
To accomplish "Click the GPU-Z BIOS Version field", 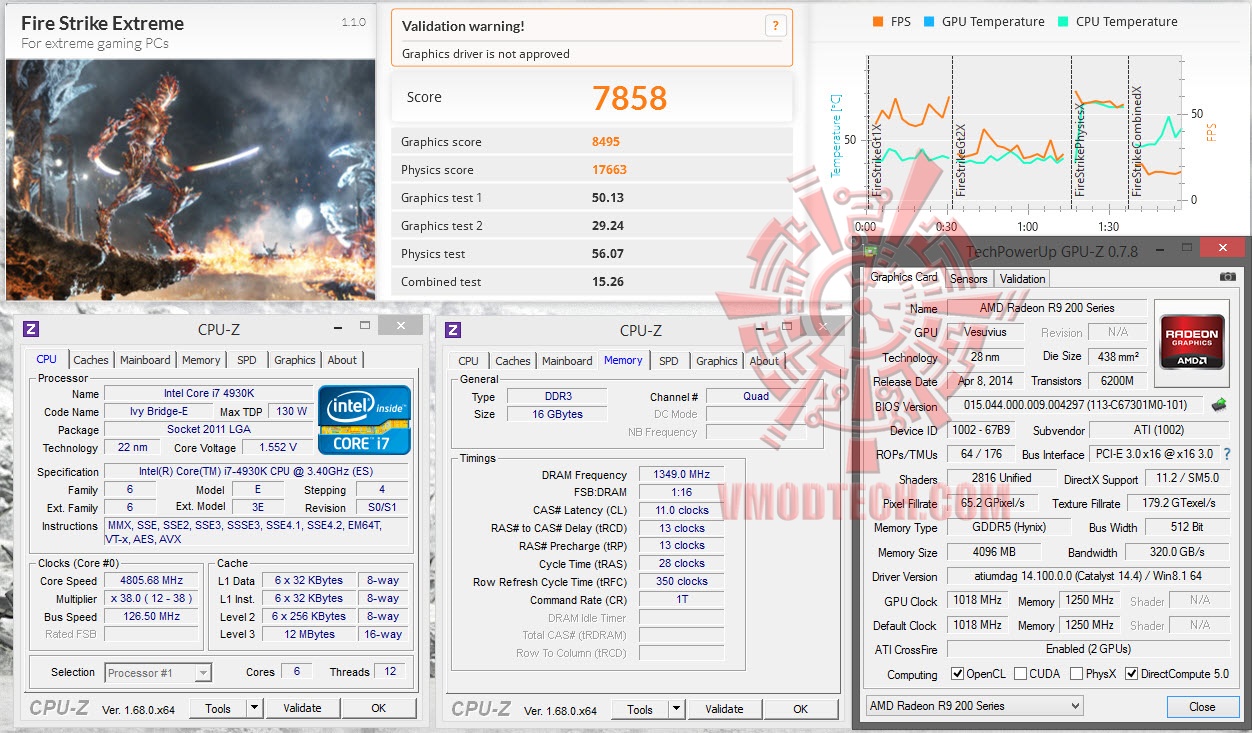I will coord(1075,406).
